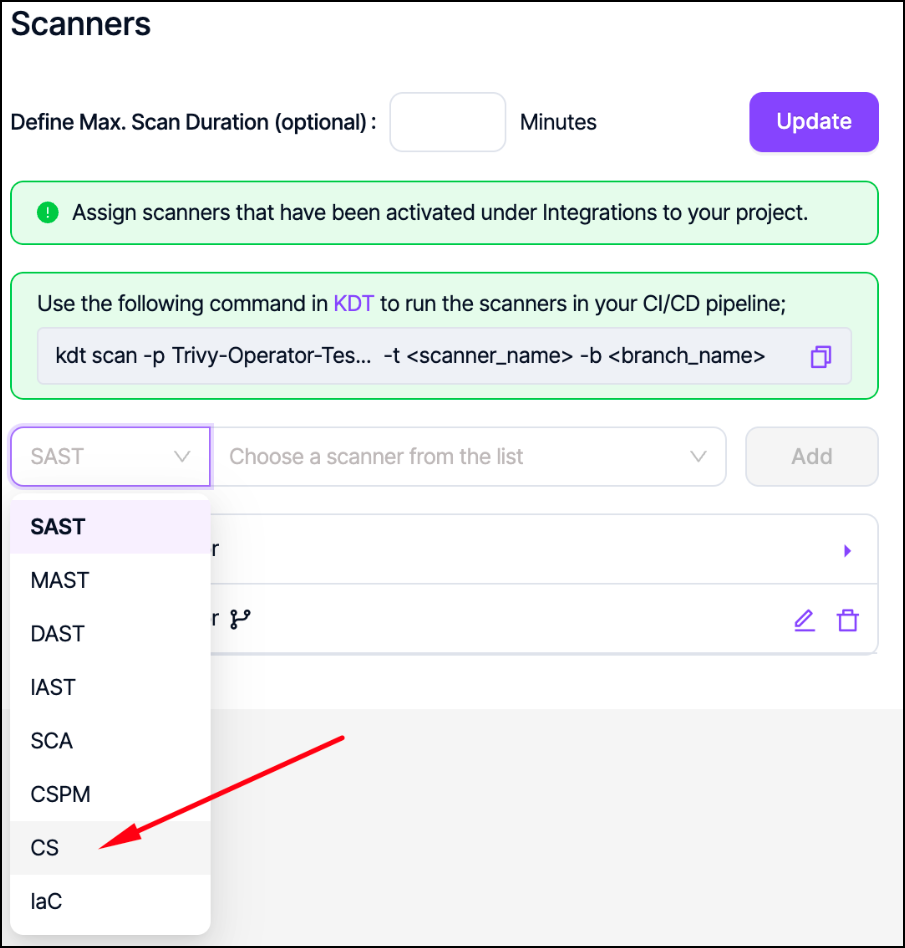Delete the scanner using the trash icon
The image size is (905, 948).
(848, 620)
